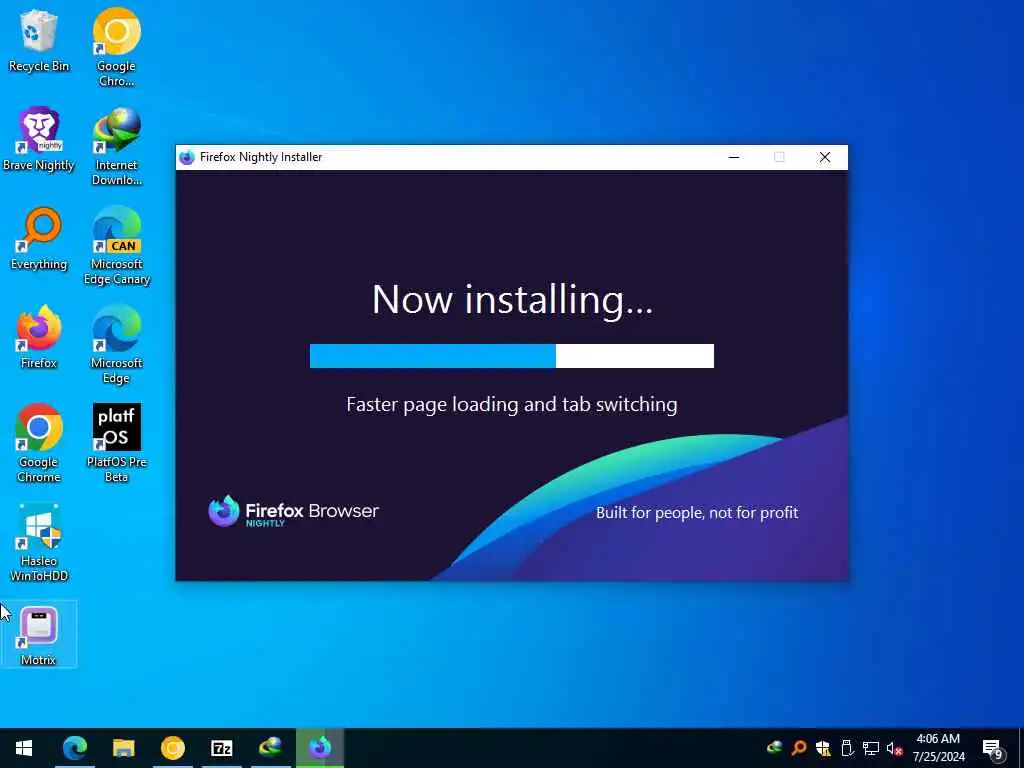Click the 'Firefox Nightly Installer' window title

pyautogui.click(x=261, y=157)
